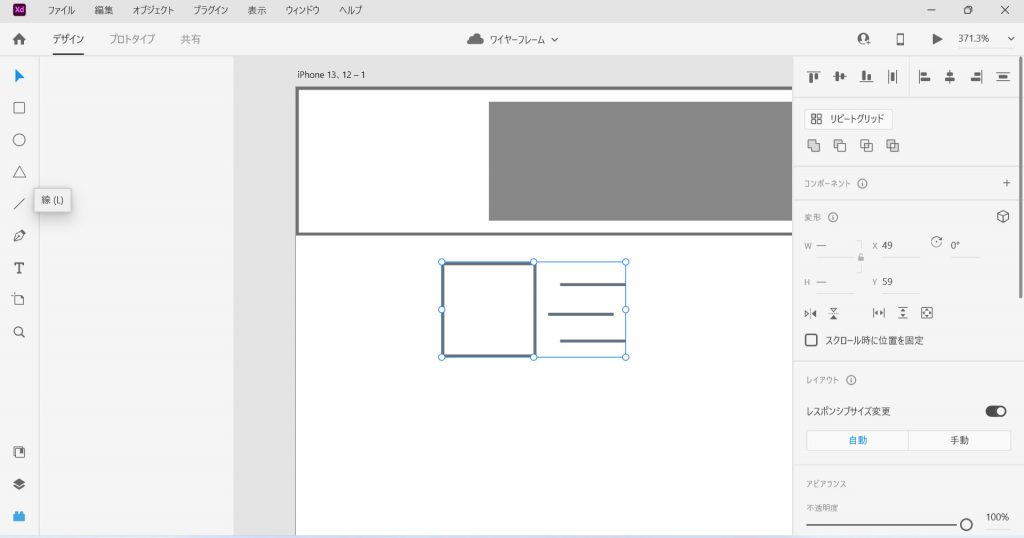Select 自動 responsive resize mode
This screenshot has height=538, width=1024.
(857, 440)
